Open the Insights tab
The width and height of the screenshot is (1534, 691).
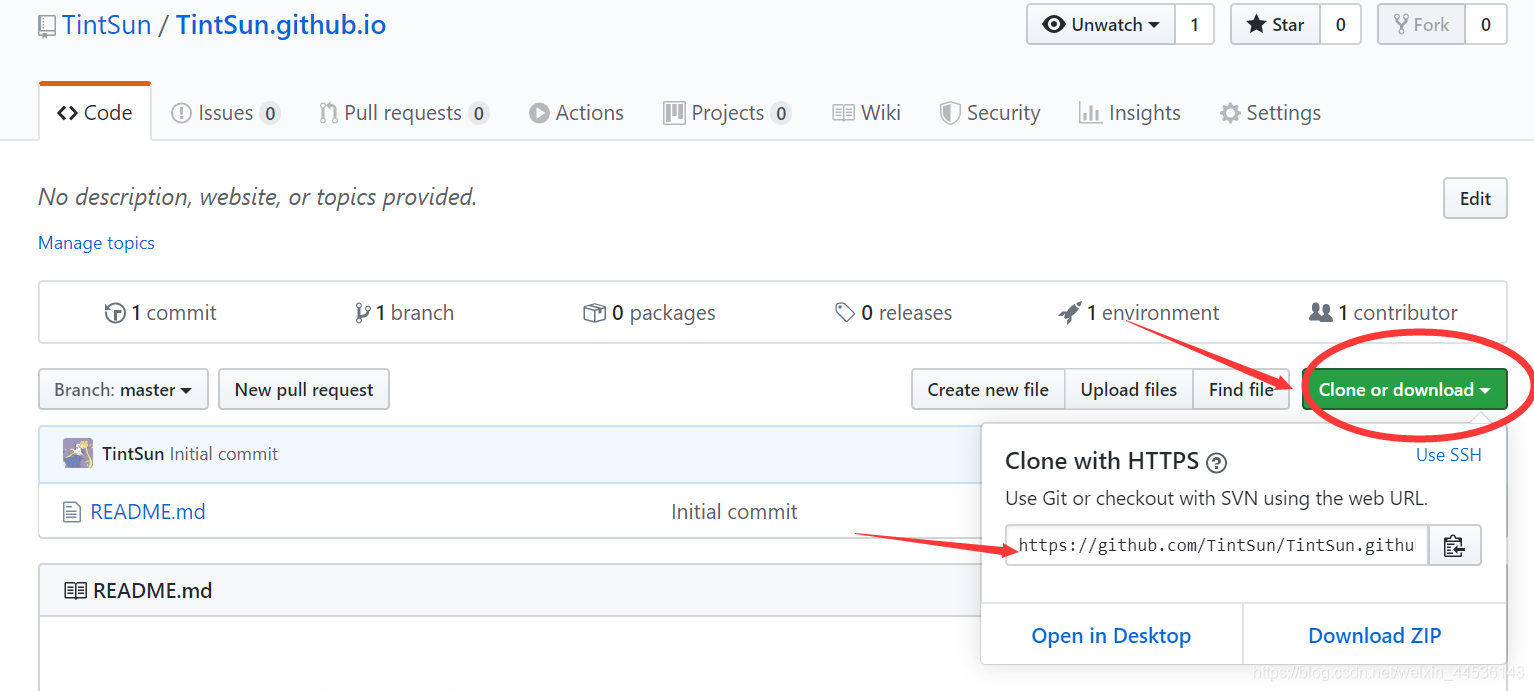pyautogui.click(x=1130, y=113)
